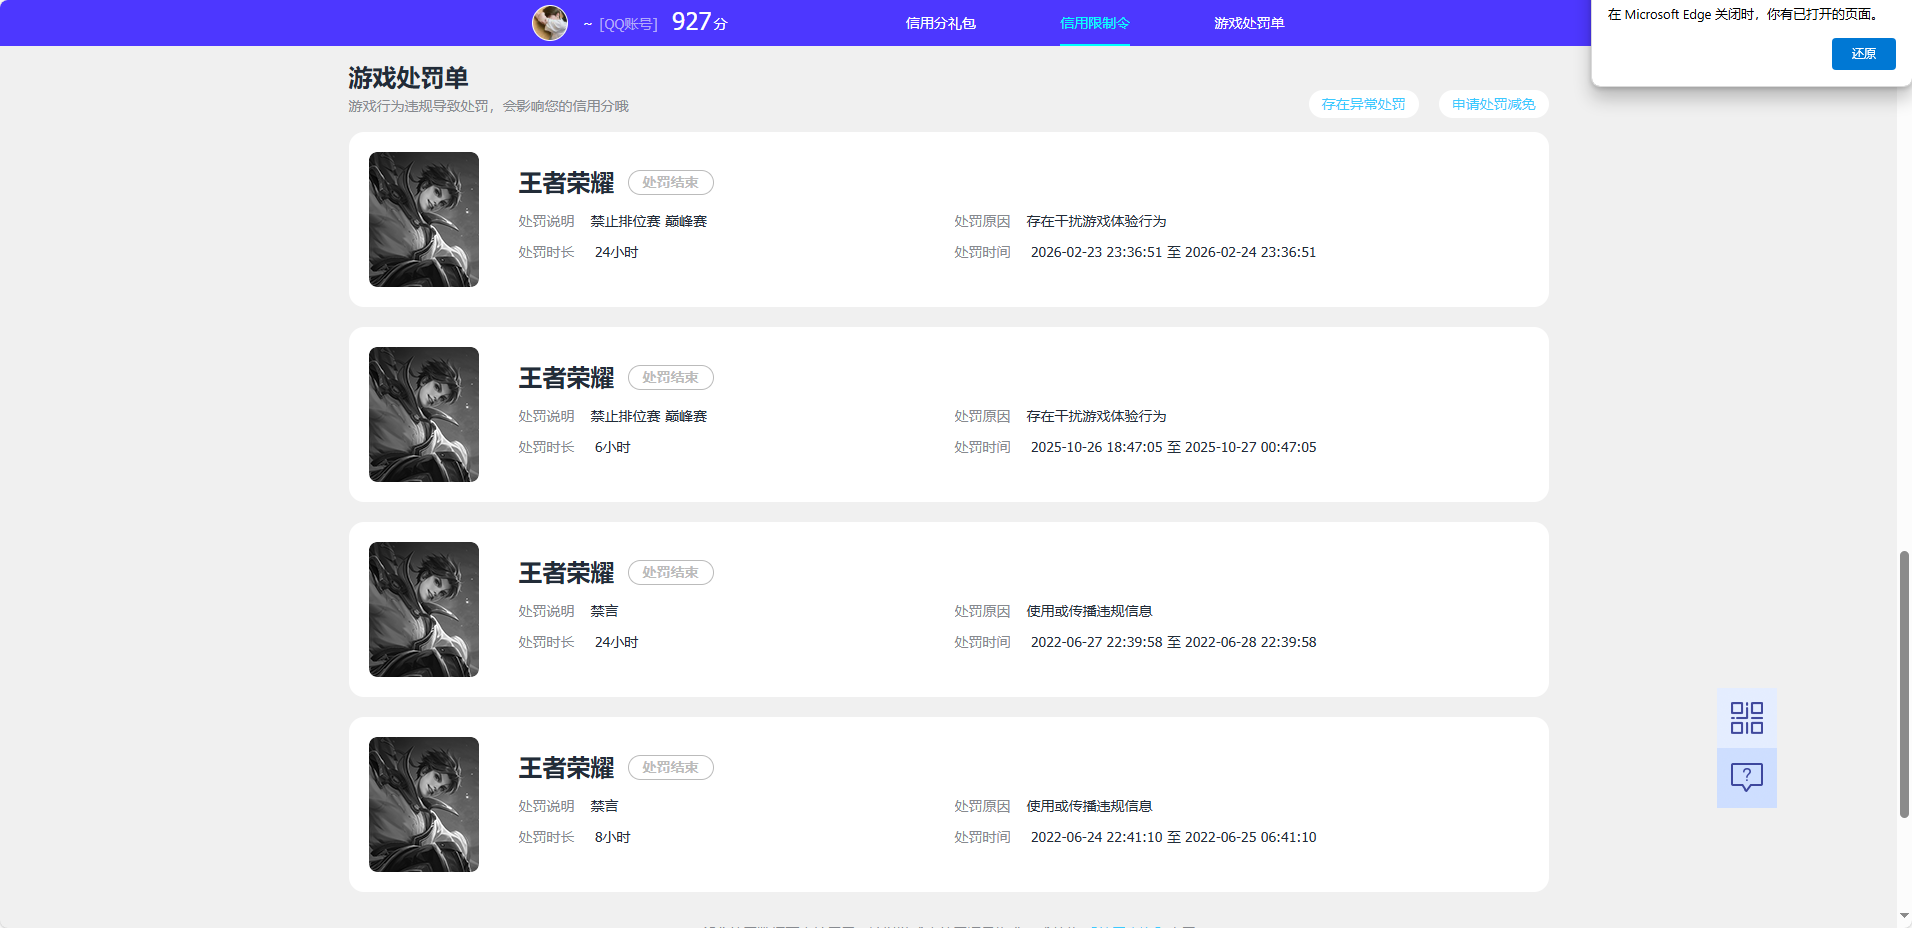Viewport: 1912px width, 928px height.
Task: Switch to 信用分礼包 tab
Action: click(x=940, y=23)
